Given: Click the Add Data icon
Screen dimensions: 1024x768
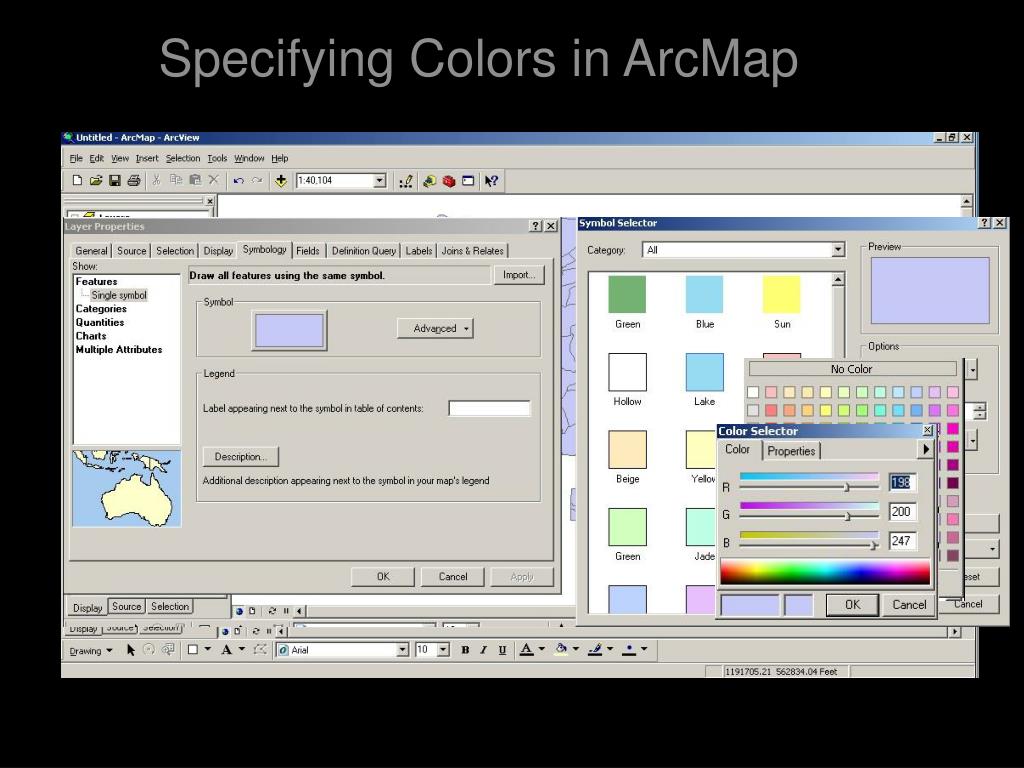Looking at the screenshot, I should [x=281, y=181].
